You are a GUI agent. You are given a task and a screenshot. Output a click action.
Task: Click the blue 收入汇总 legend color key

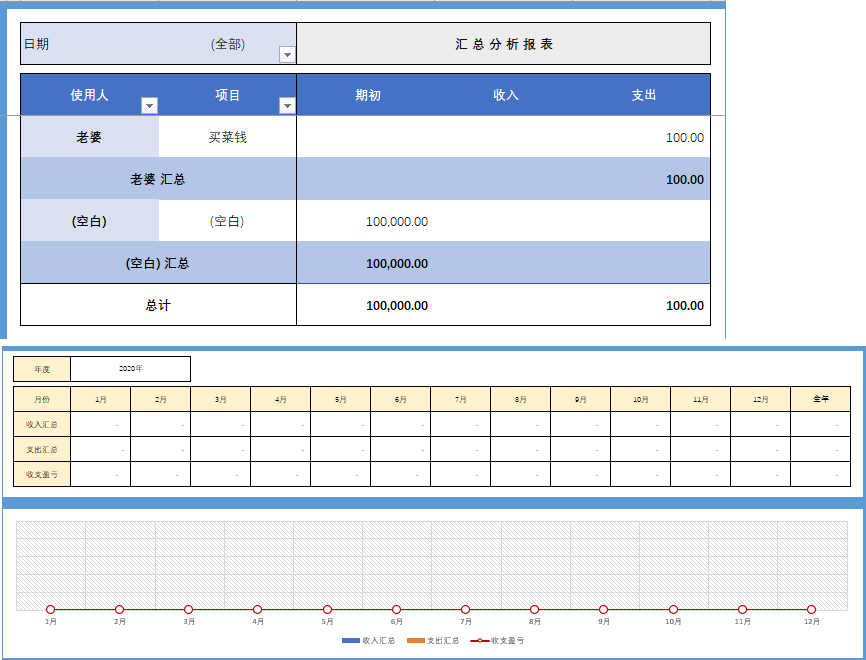(x=351, y=641)
